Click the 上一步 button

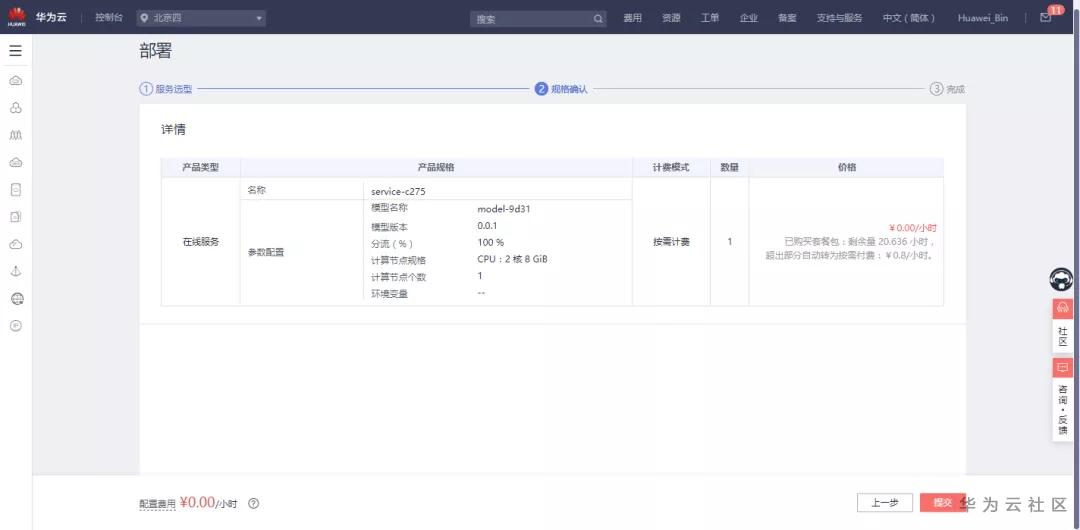pos(884,503)
